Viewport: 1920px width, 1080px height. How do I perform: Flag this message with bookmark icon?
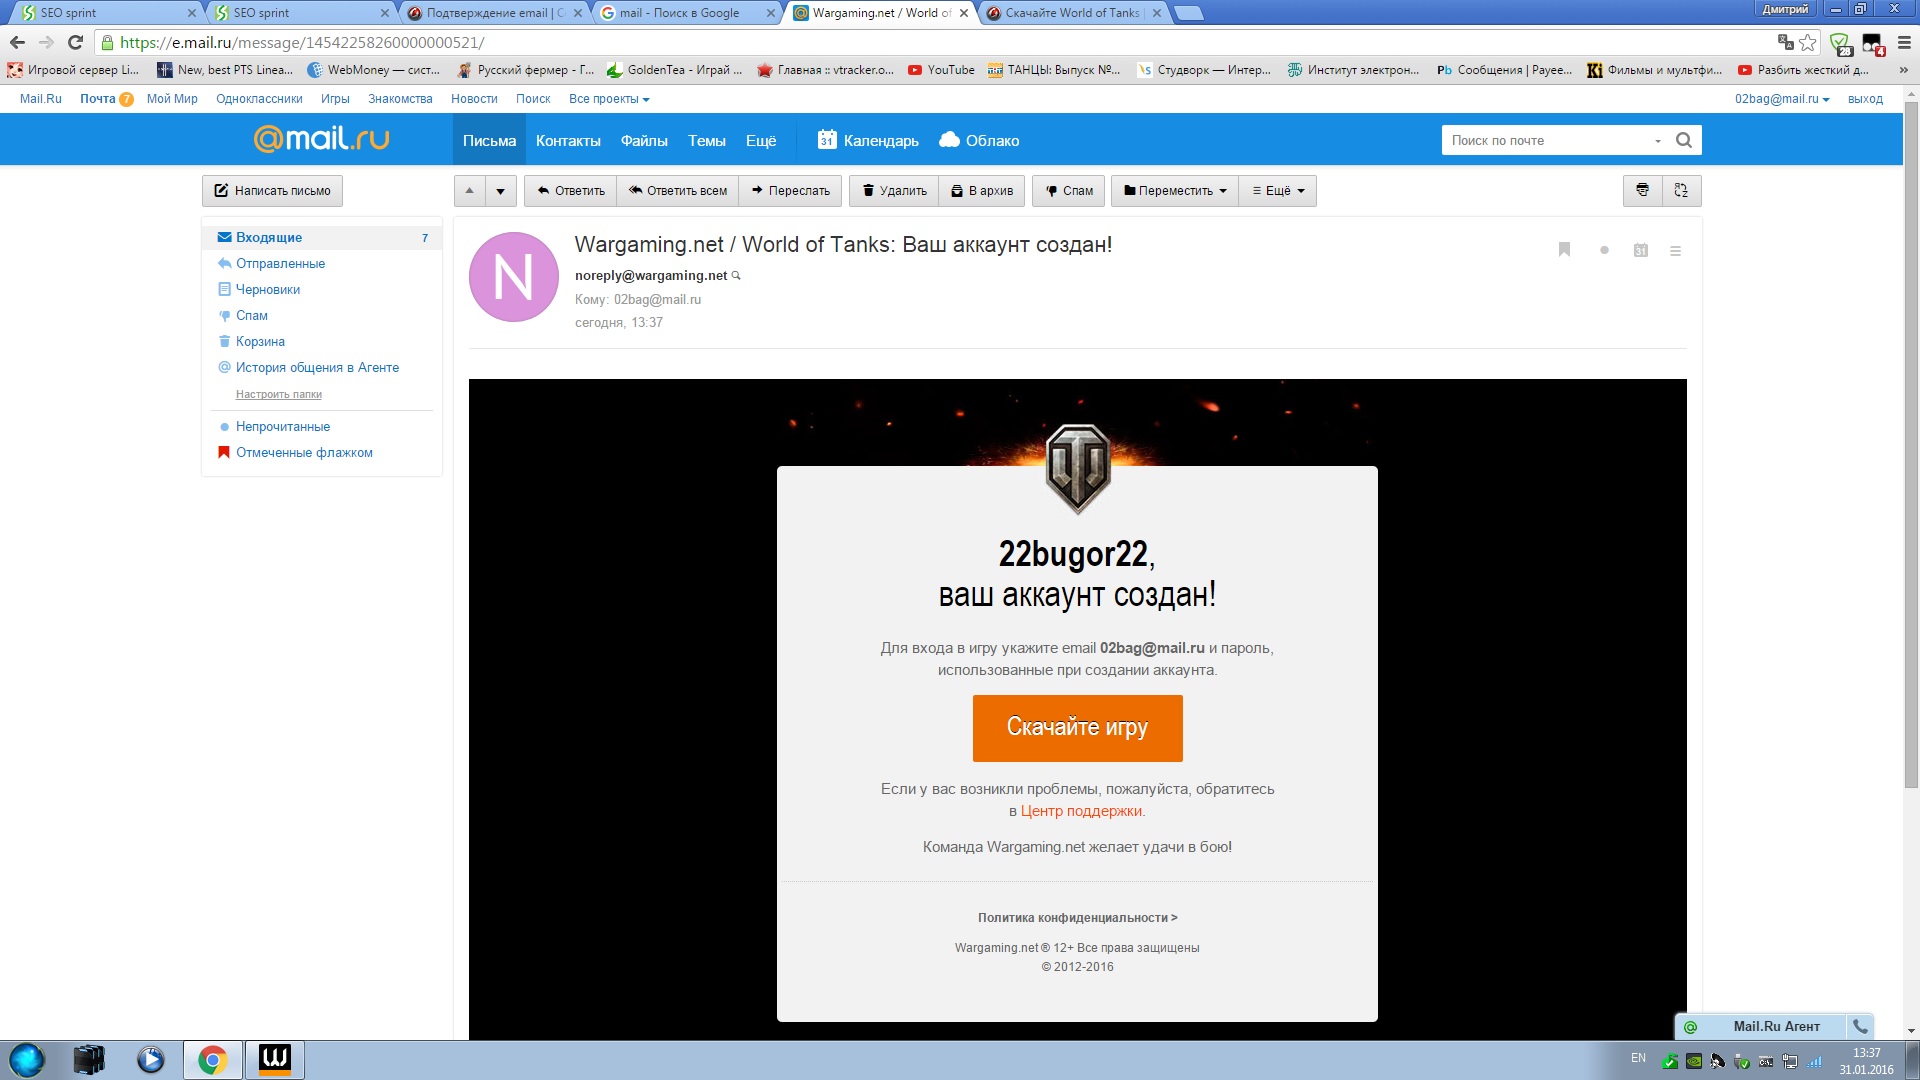tap(1564, 250)
